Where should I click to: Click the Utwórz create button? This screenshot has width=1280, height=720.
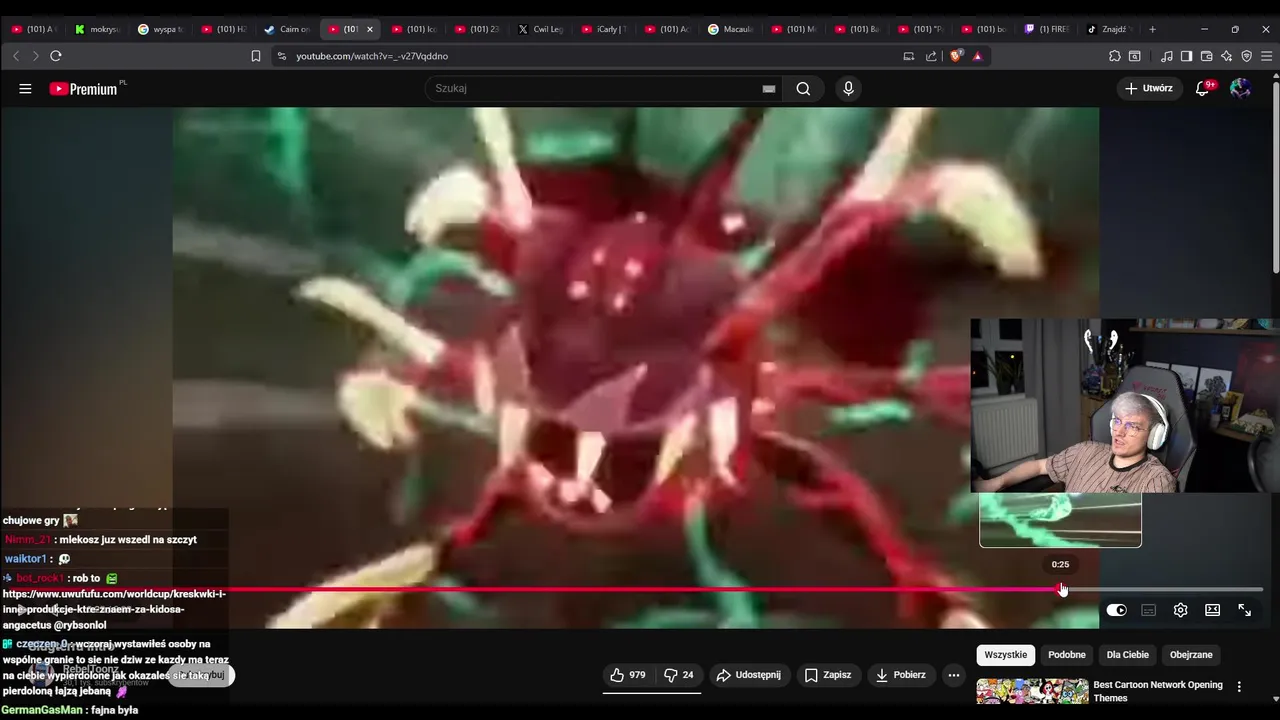1148,88
